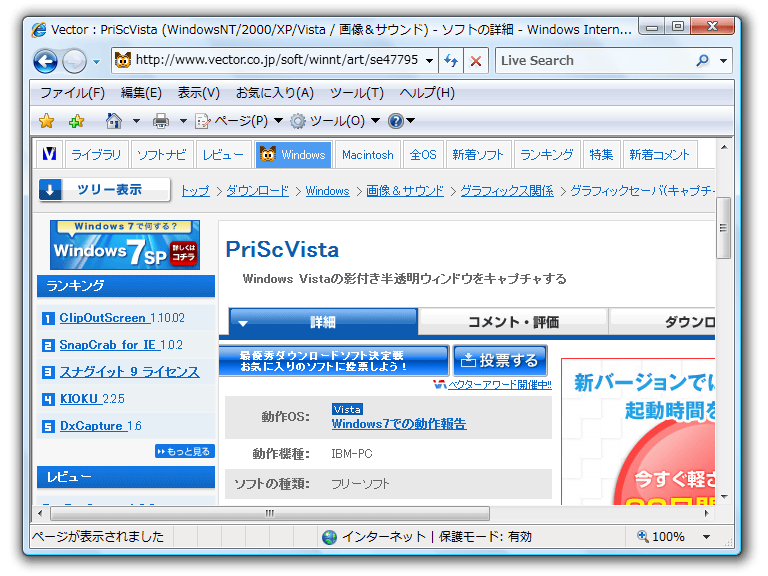This screenshot has height=576, width=768.
Task: Open the 編集(E) menu
Action: pos(141,93)
